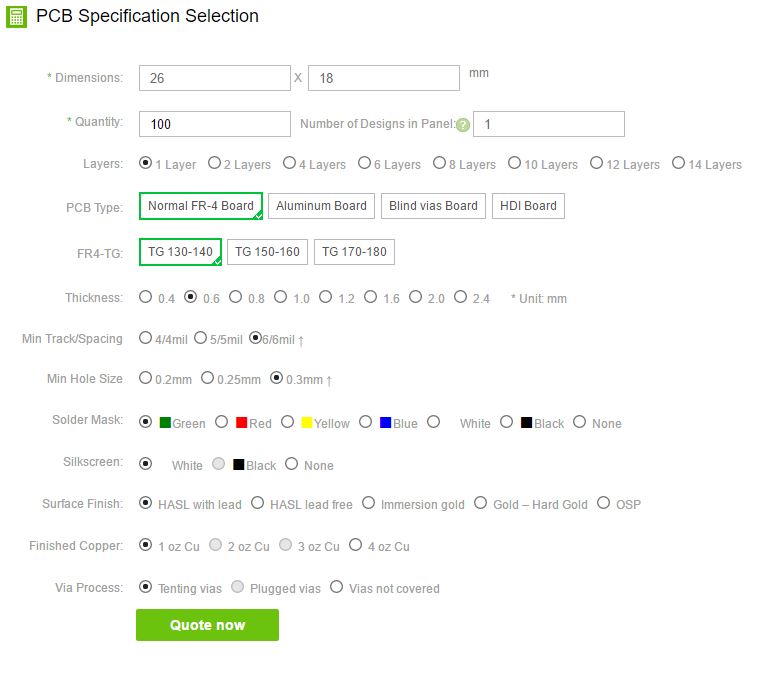Viewport: 758px width, 679px height.
Task: Click the Yellow solder mask swatch
Action: coord(307,423)
